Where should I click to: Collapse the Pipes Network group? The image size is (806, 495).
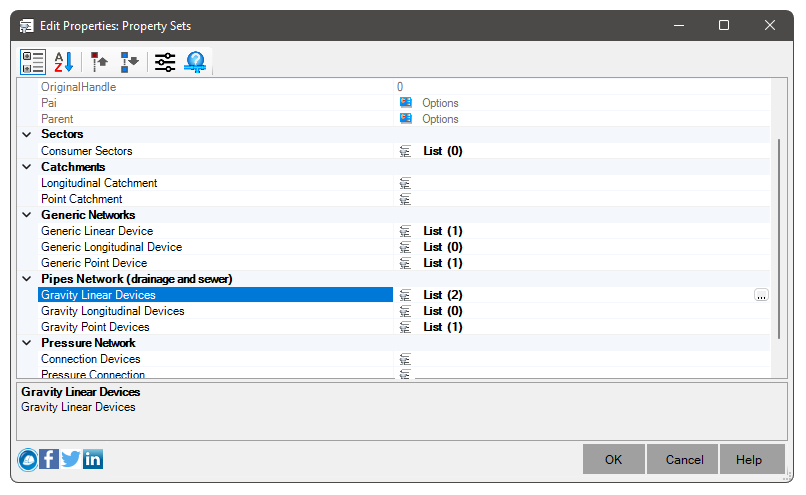coord(27,279)
